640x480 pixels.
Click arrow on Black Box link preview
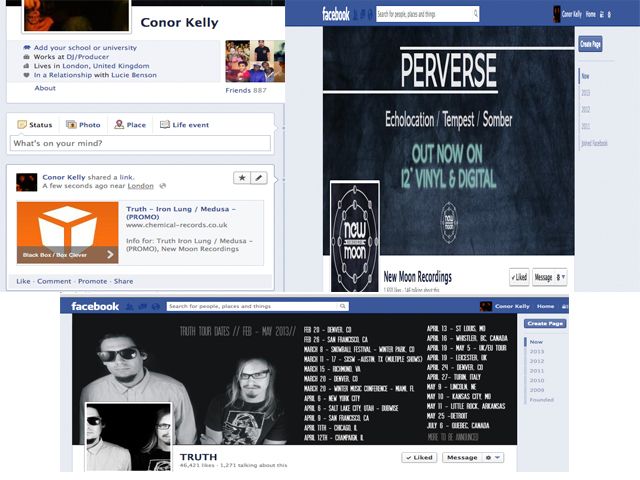point(110,255)
